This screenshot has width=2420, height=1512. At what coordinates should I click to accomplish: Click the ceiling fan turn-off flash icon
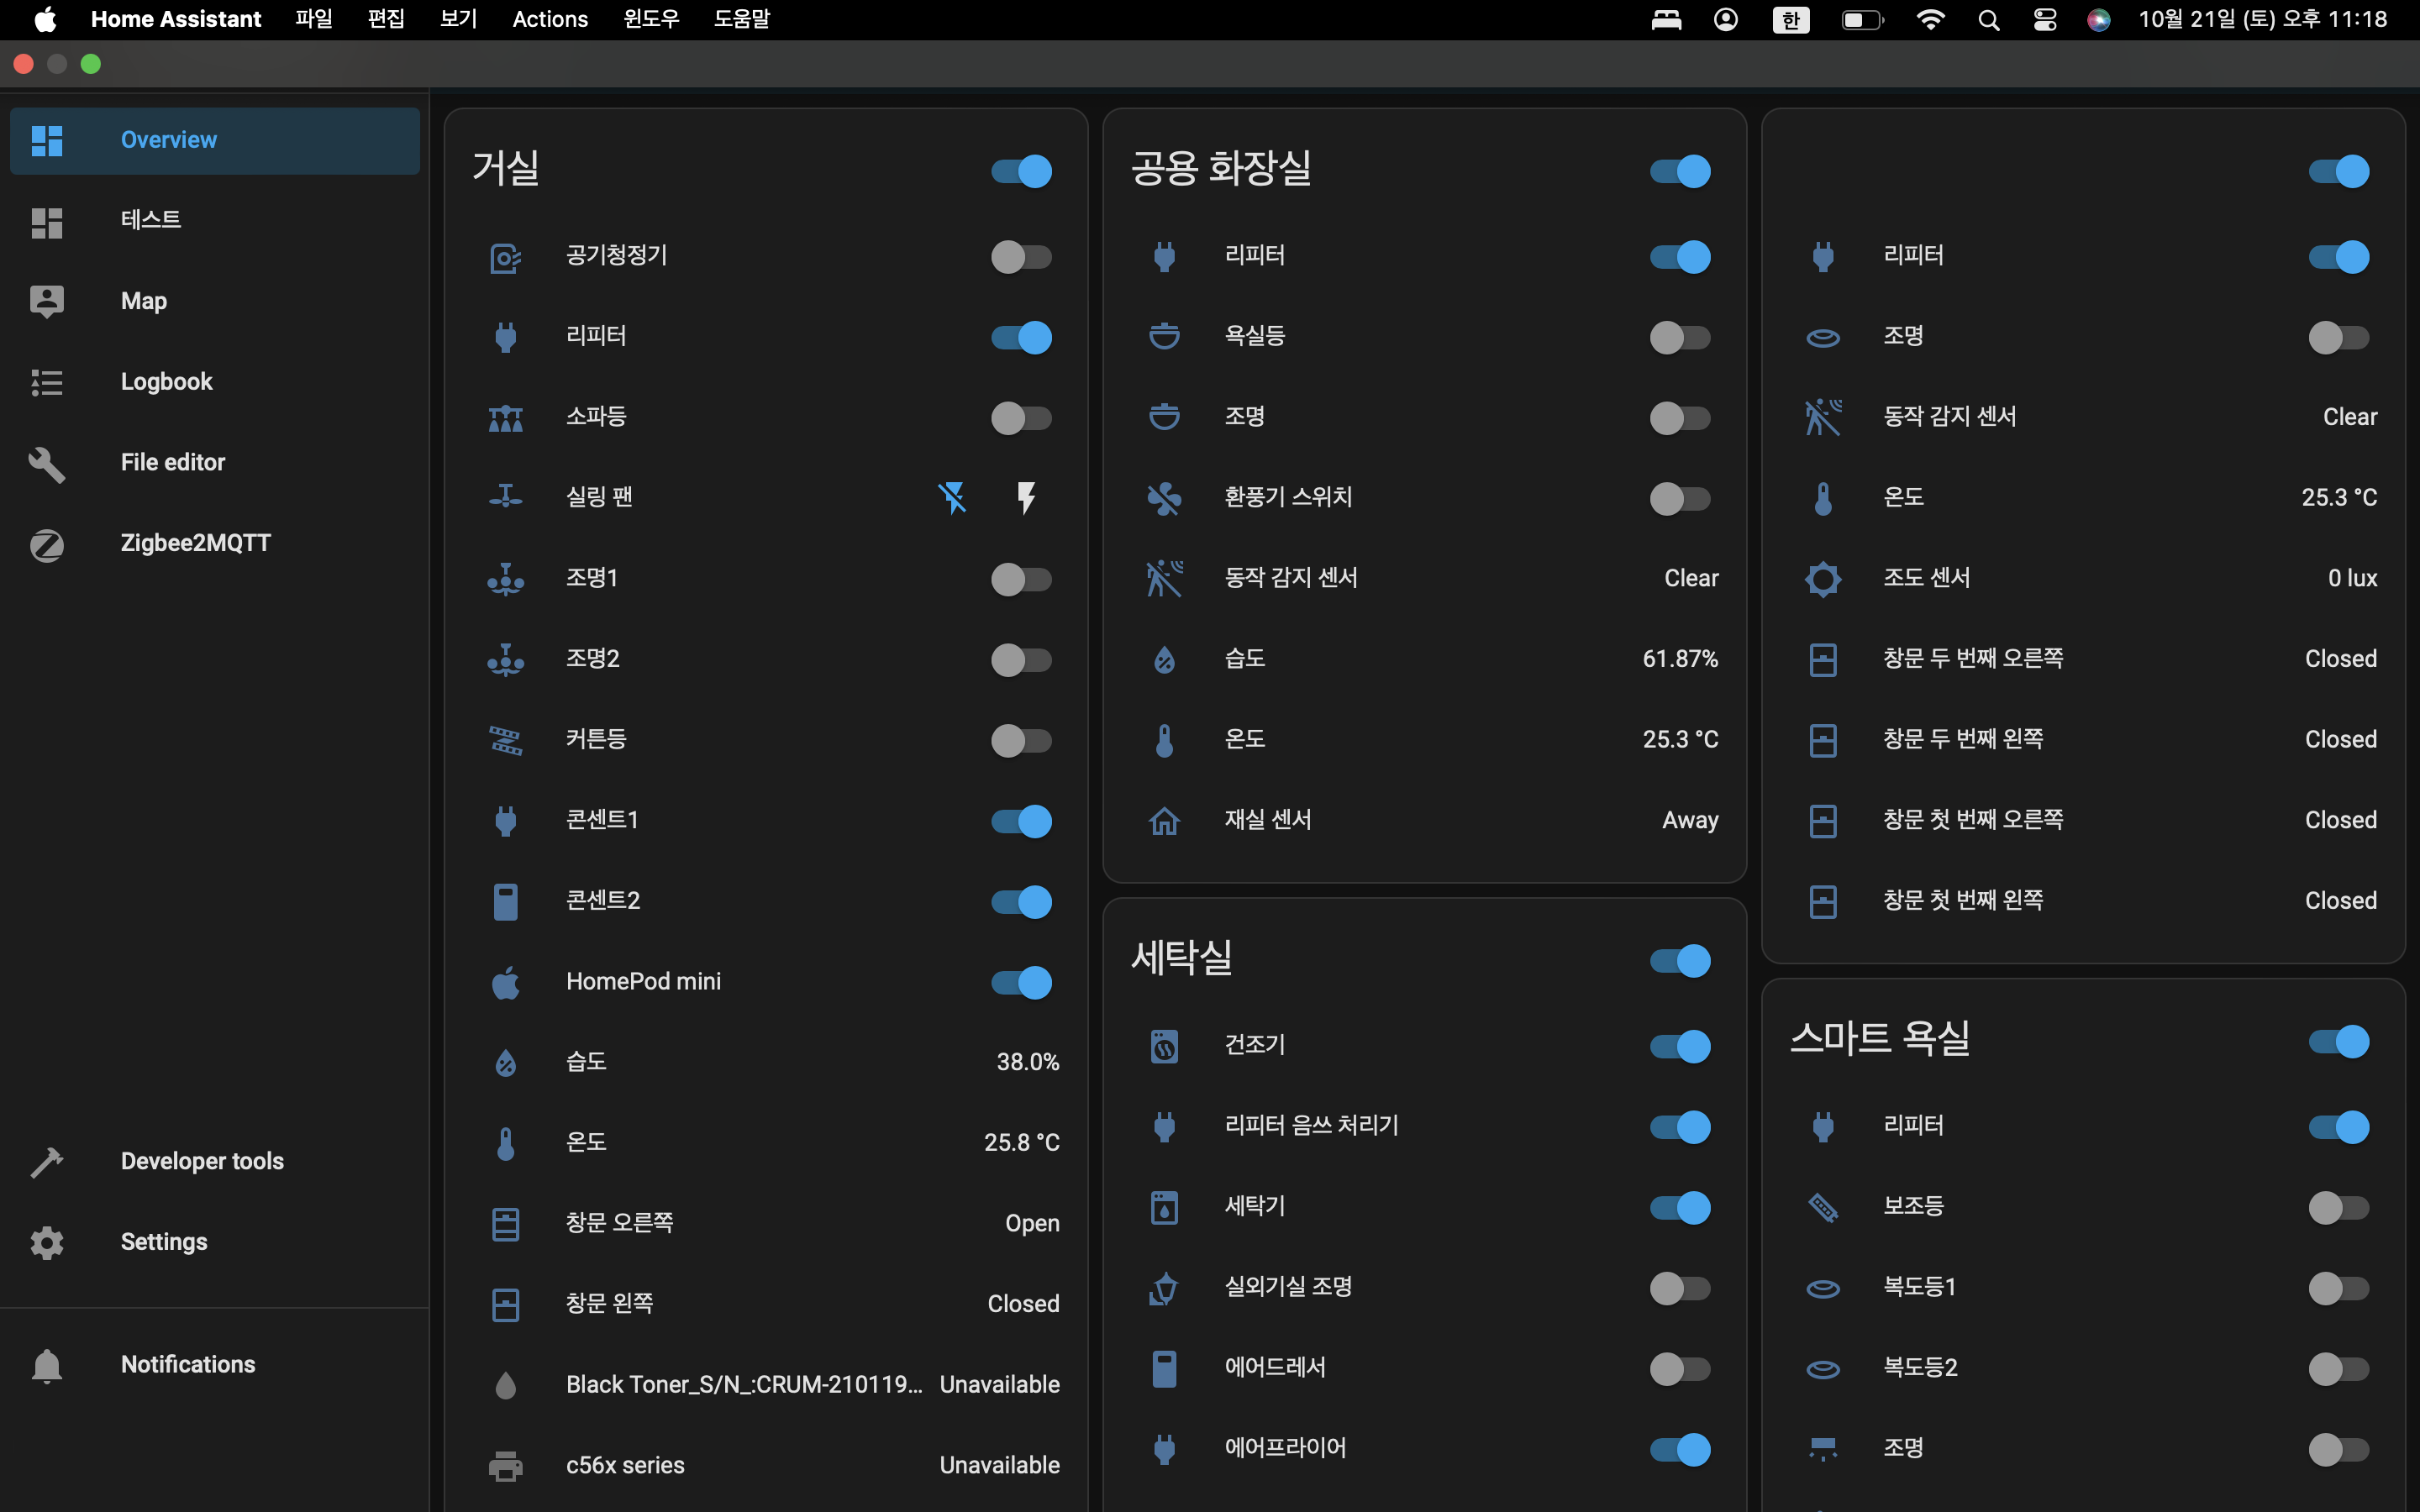952,497
